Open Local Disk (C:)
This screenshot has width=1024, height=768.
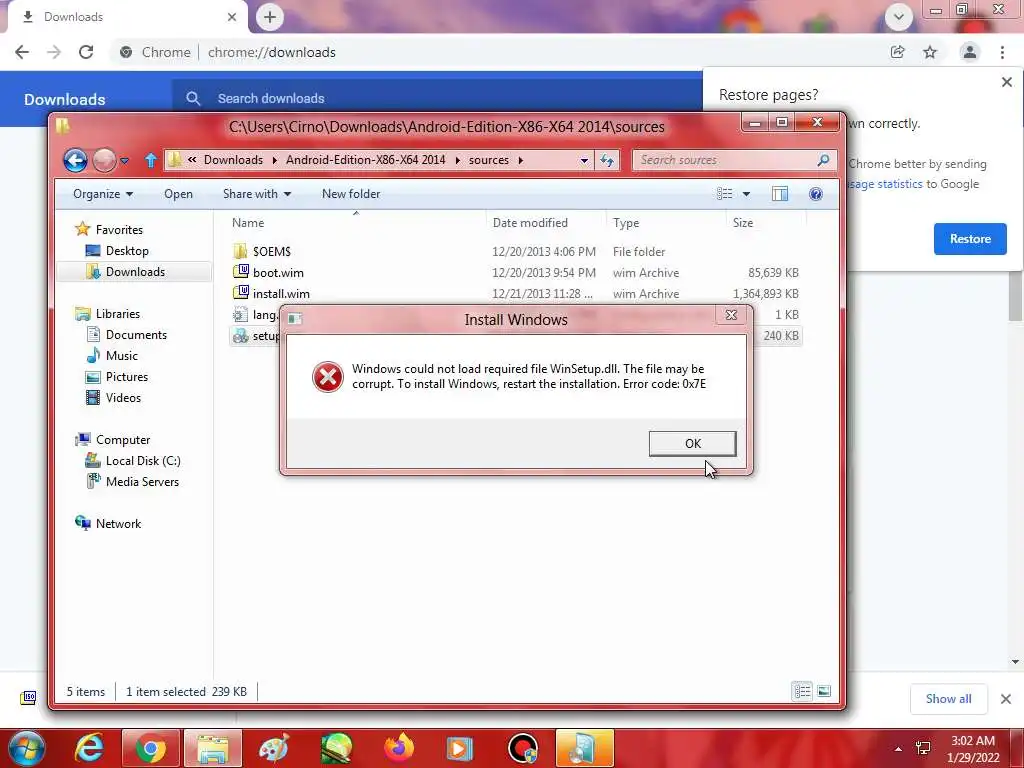click(x=143, y=460)
